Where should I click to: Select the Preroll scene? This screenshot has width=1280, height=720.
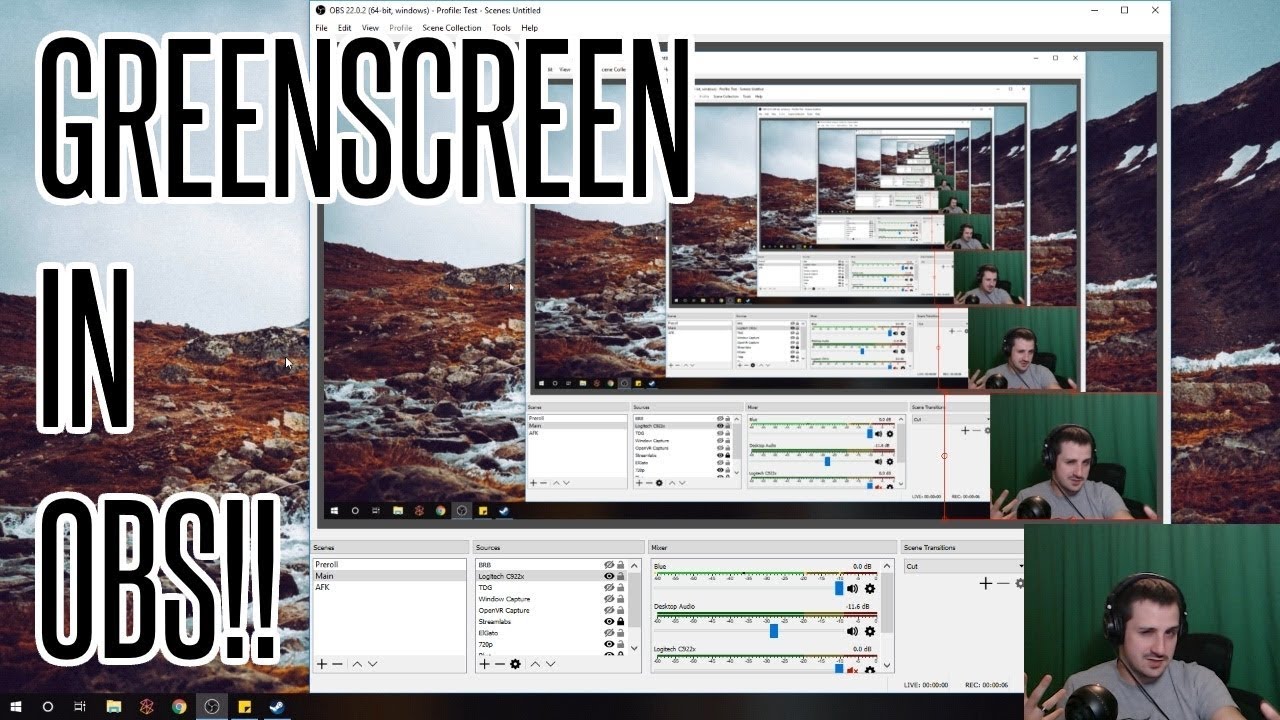click(389, 565)
